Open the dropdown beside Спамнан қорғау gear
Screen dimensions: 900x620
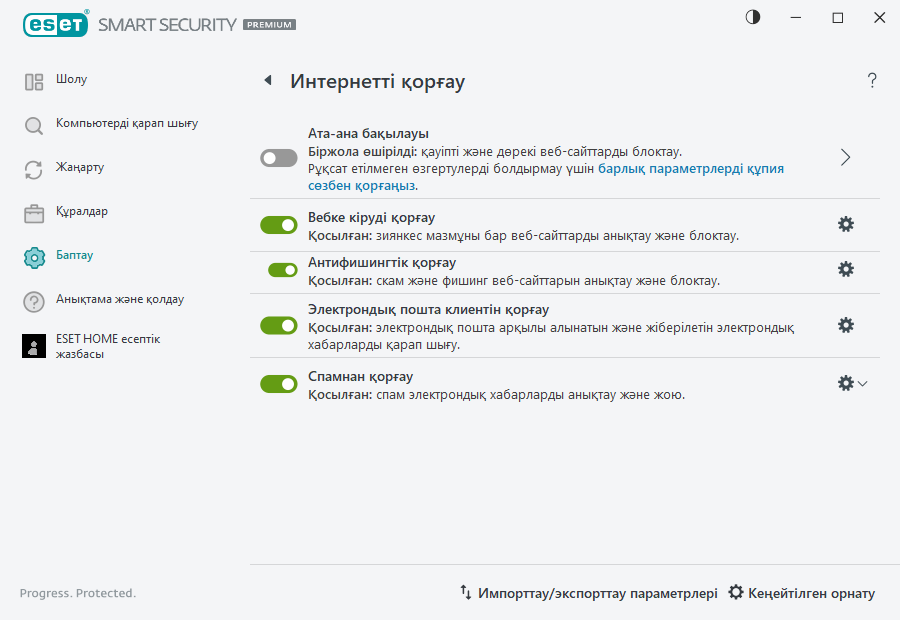click(862, 383)
